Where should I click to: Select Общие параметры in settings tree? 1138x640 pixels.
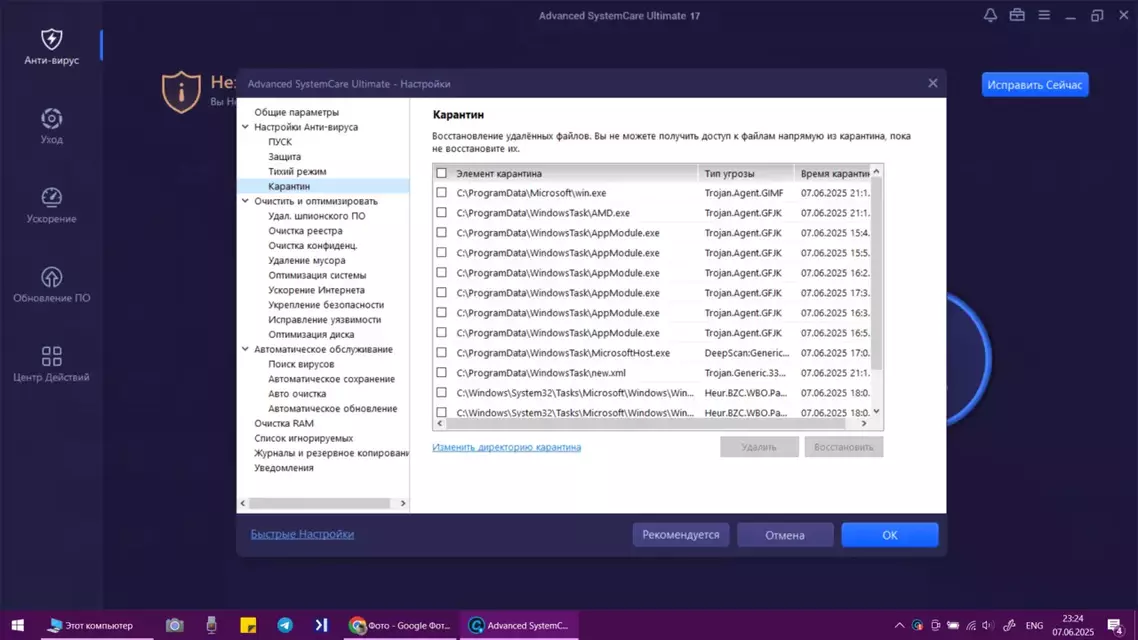(296, 112)
